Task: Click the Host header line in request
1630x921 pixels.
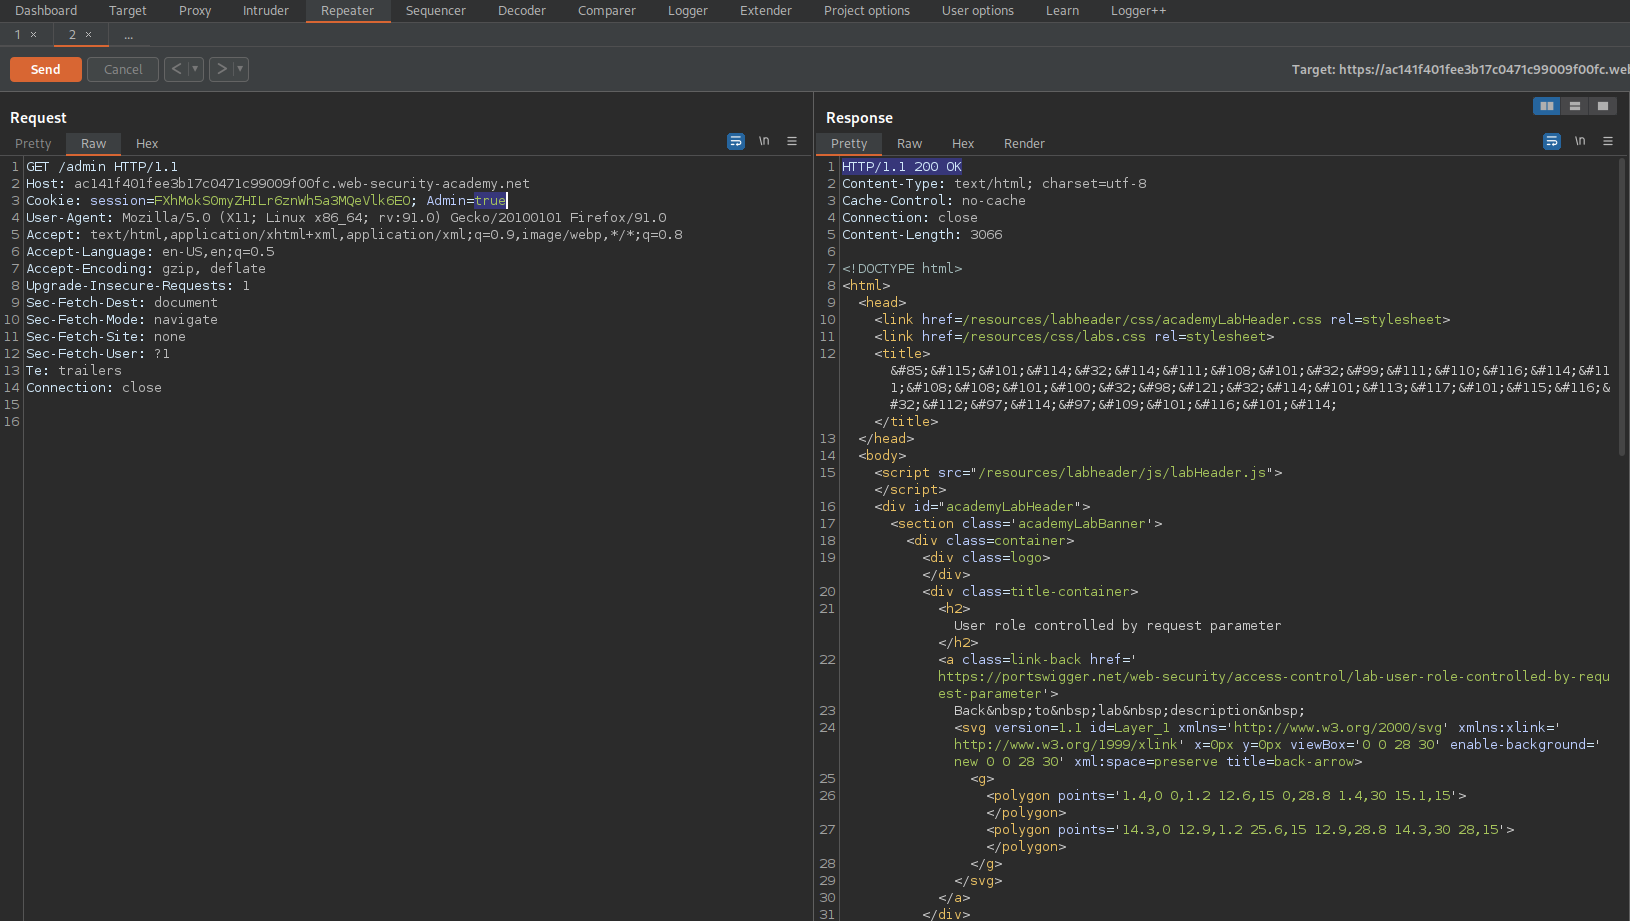Action: 278,184
